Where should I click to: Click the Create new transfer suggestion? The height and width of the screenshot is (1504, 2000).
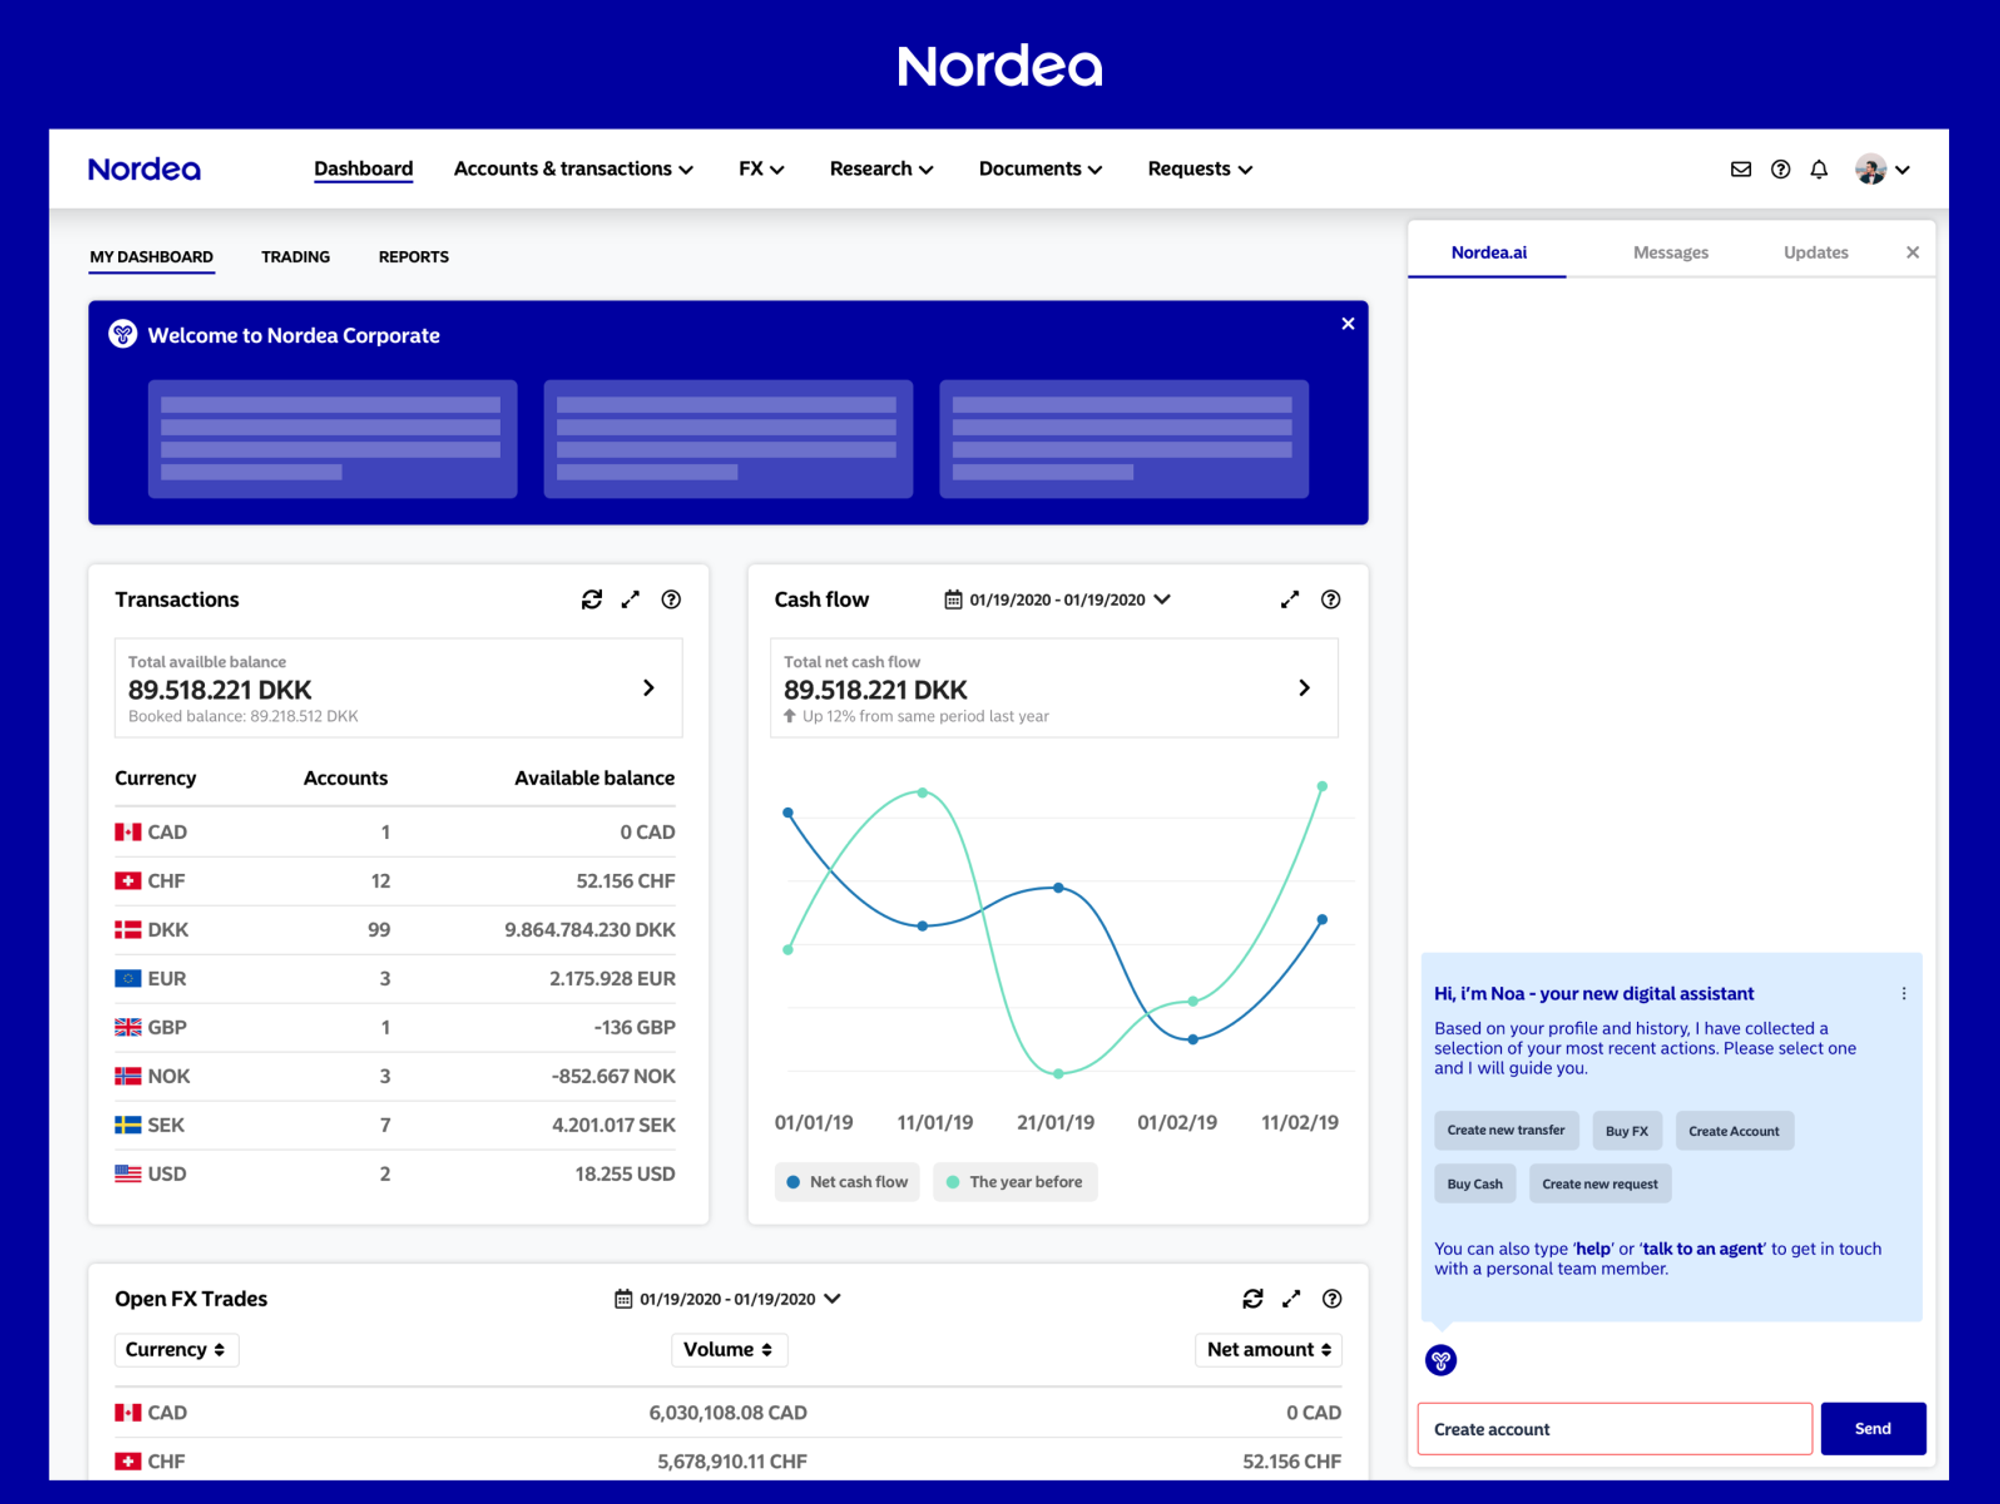click(x=1506, y=1130)
